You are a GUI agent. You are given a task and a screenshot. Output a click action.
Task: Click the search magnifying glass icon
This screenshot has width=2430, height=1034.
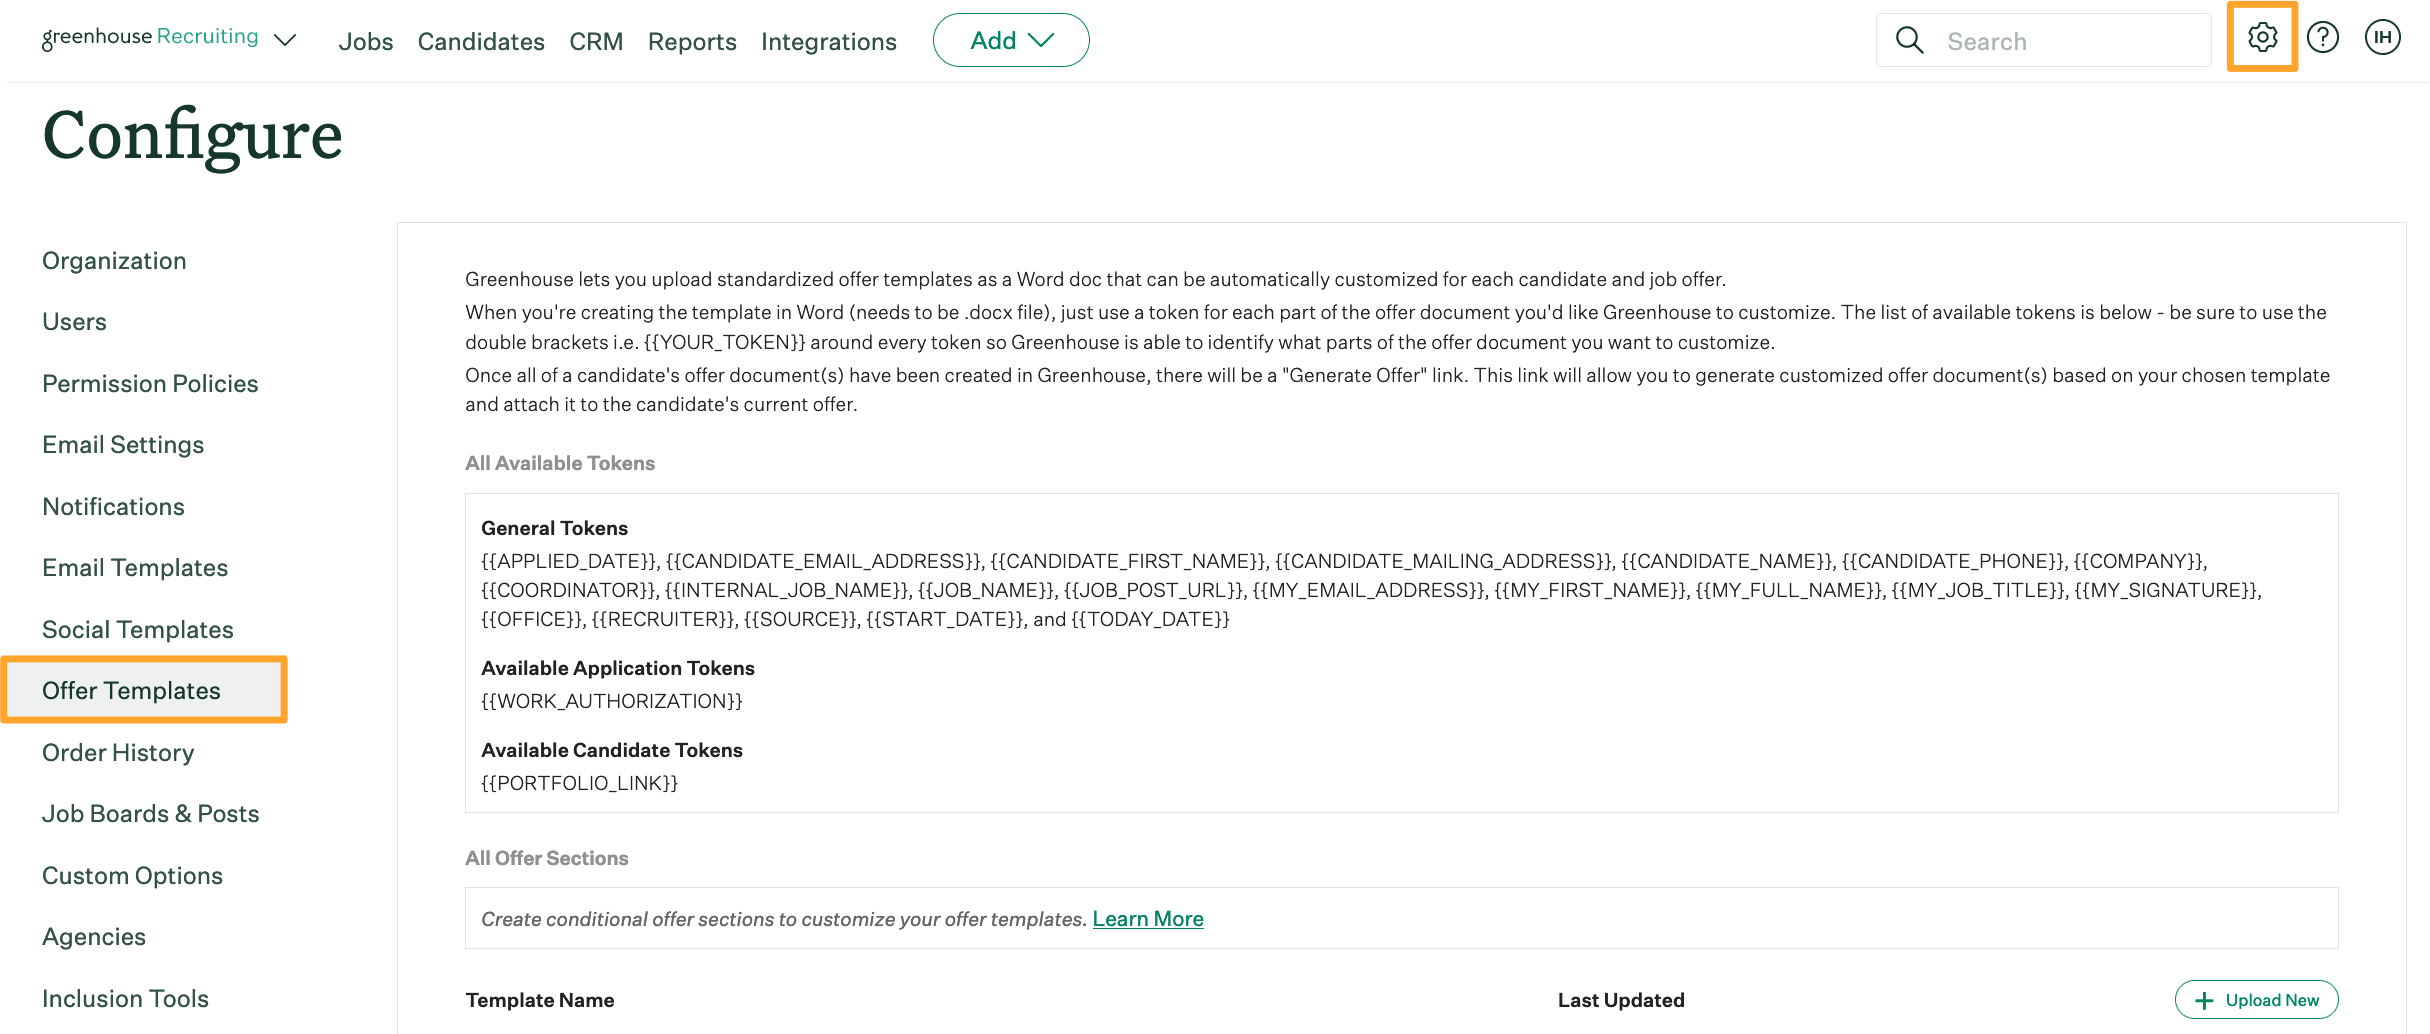coord(1910,41)
